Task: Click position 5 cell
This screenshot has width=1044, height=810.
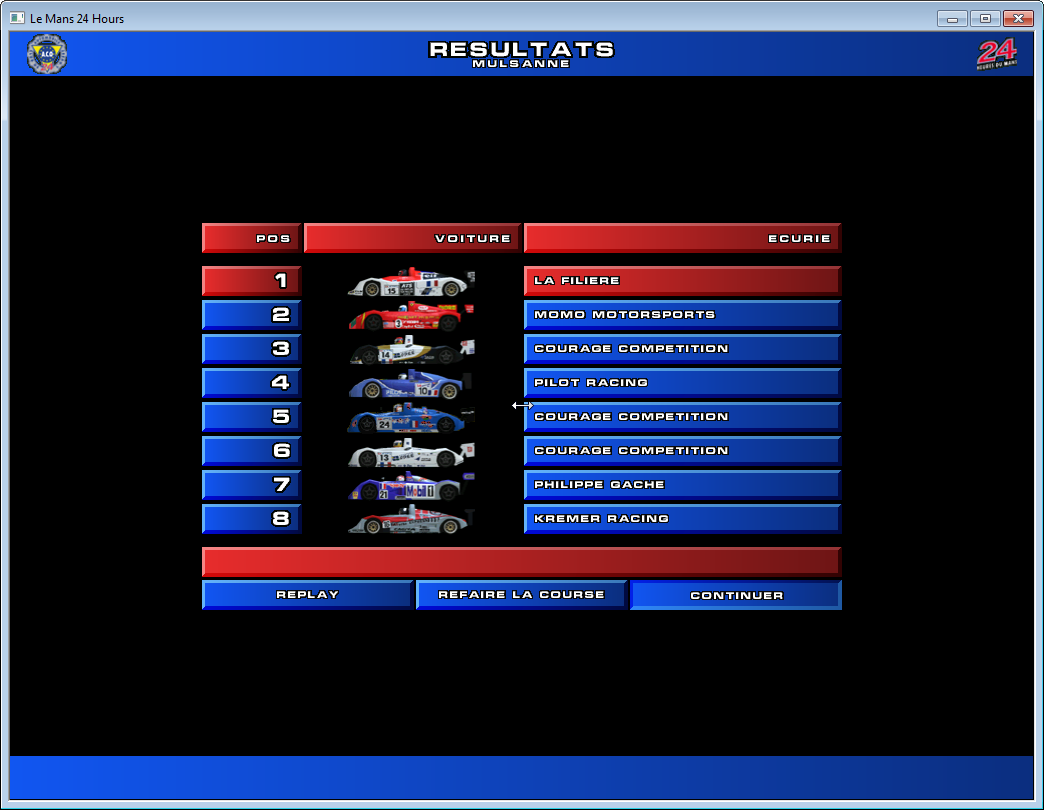Action: point(252,417)
